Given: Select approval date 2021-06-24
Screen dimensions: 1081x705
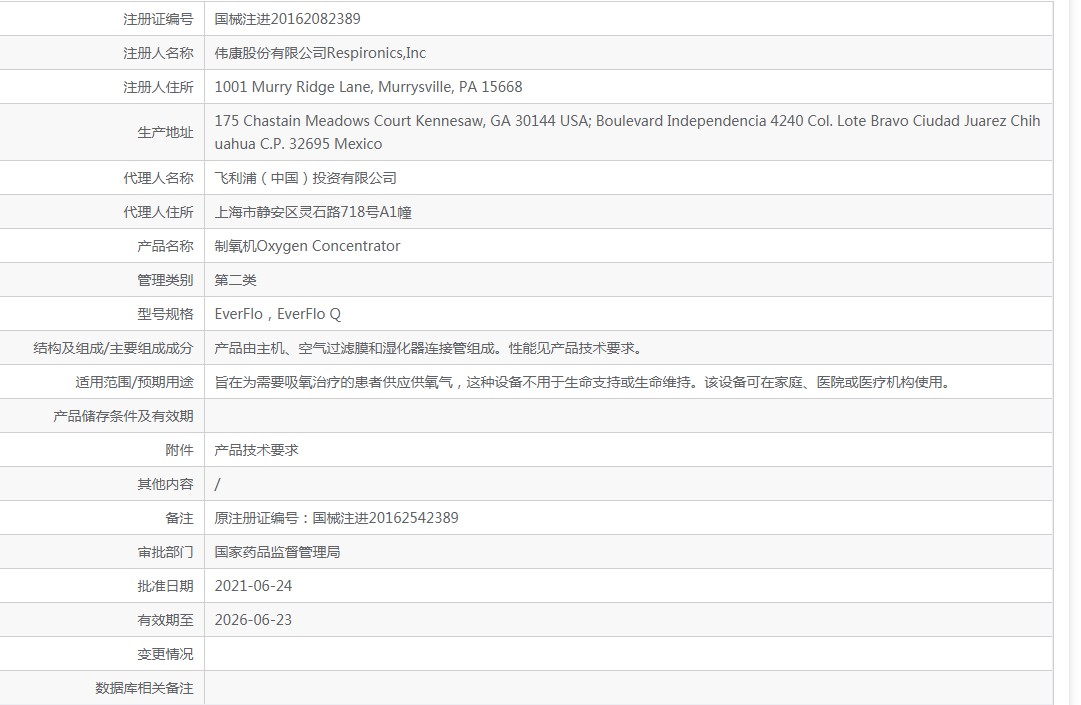Looking at the screenshot, I should 253,586.
